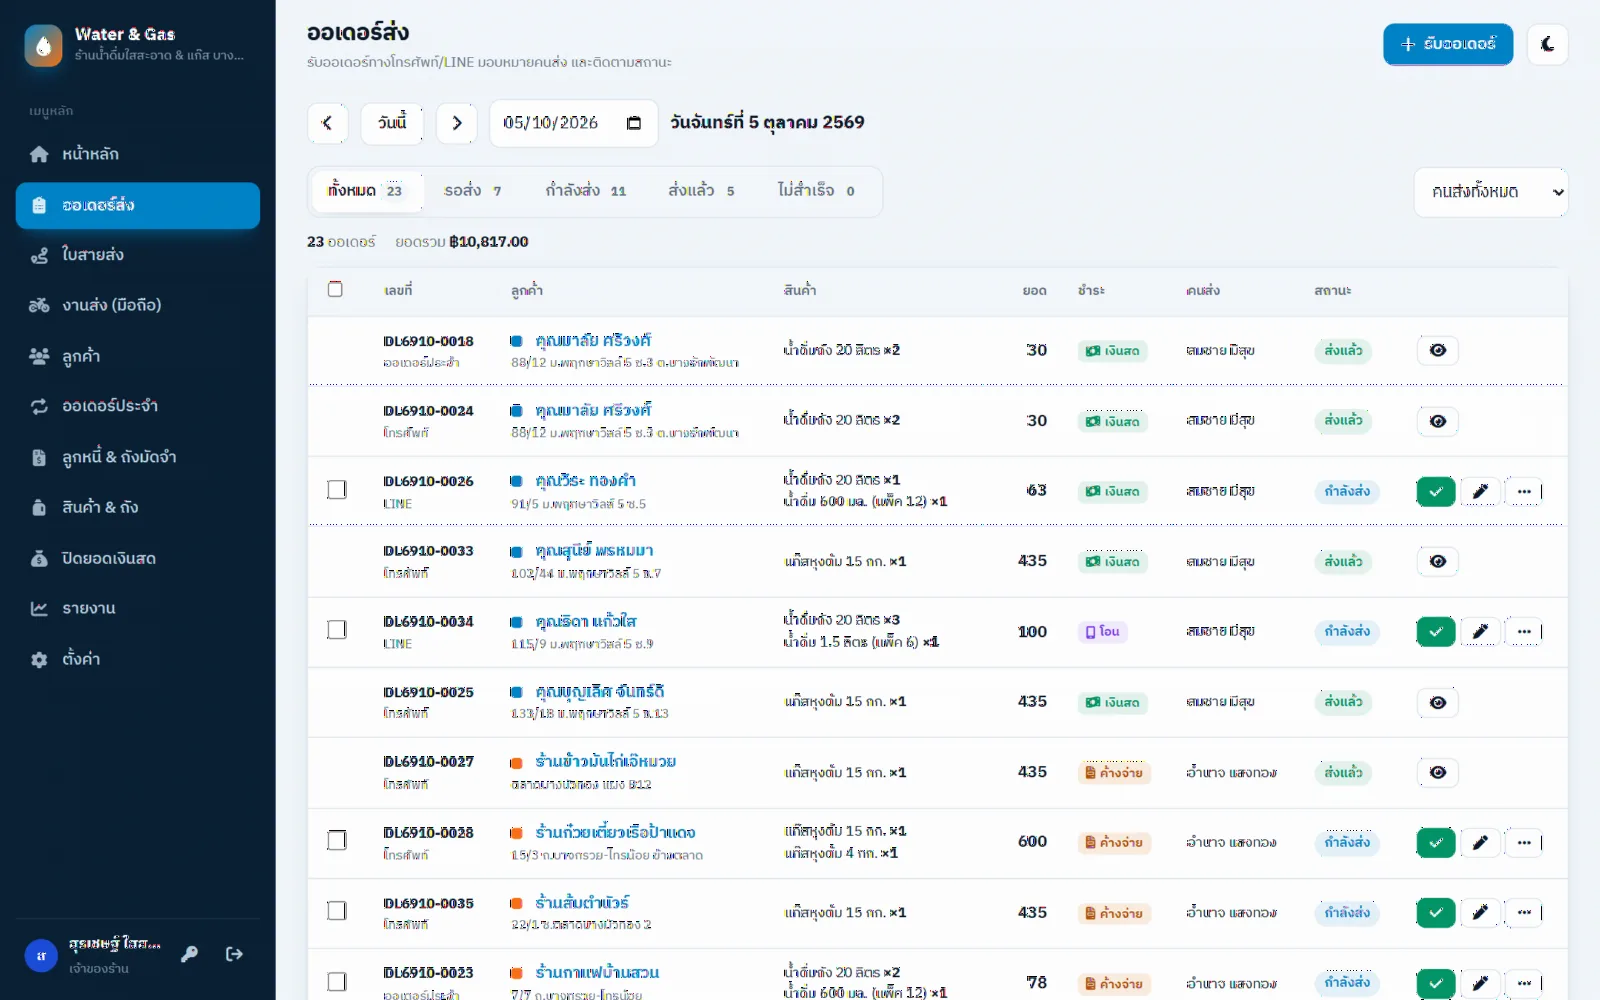The image size is (1600, 1000).
Task: Switch to the กำลังส่ง 11 tab
Action: click(x=586, y=191)
